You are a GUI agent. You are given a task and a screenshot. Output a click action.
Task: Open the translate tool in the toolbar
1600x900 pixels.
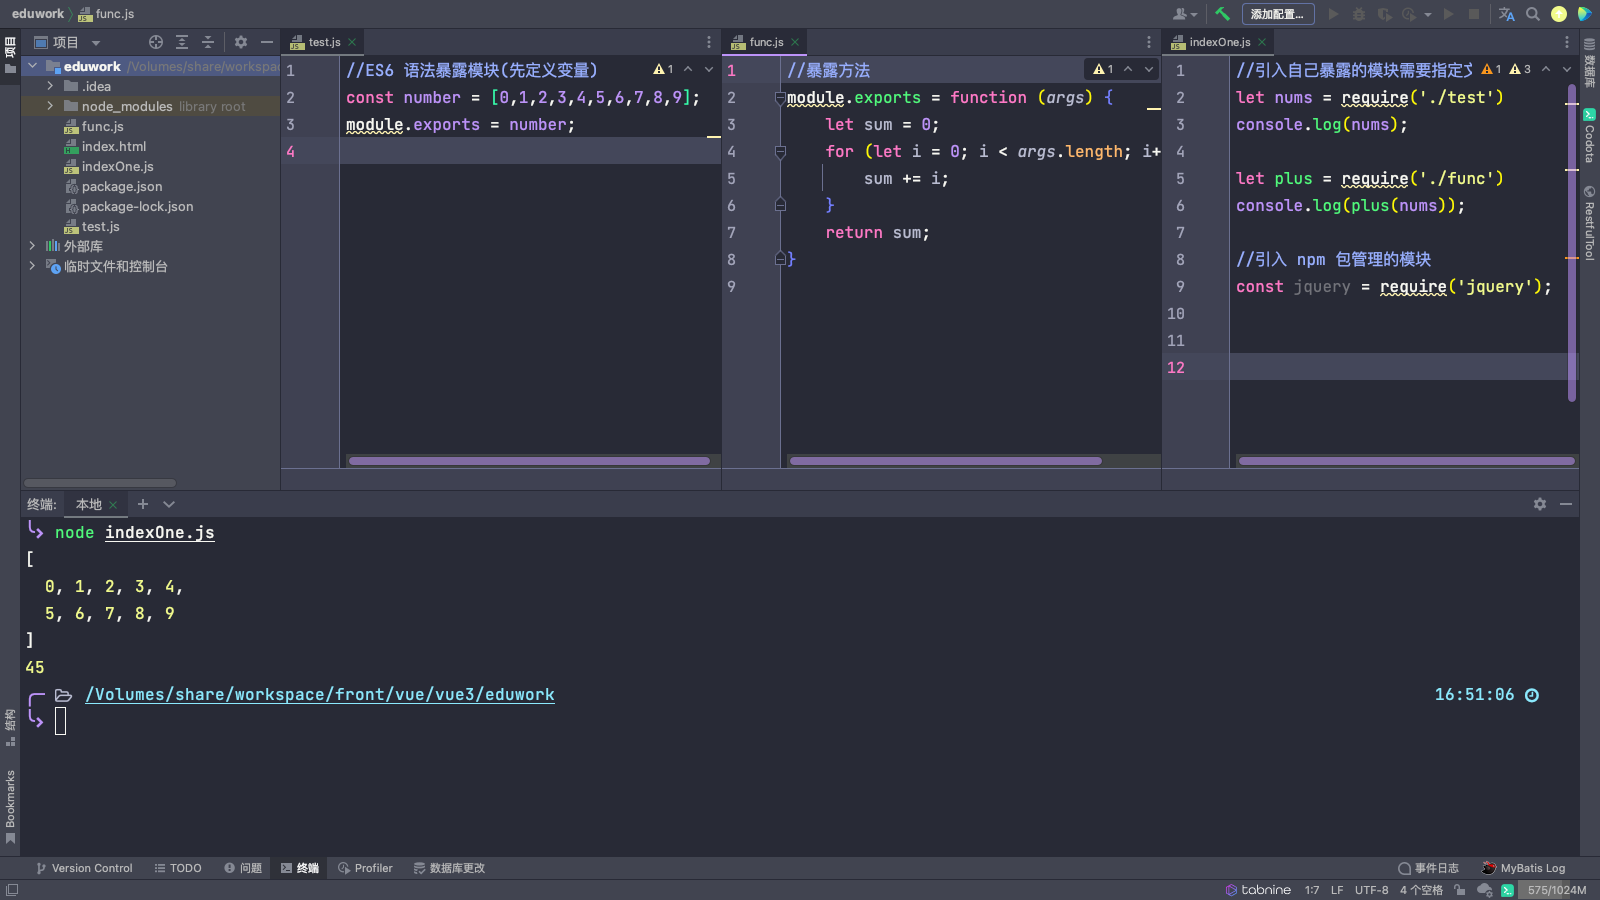1507,14
